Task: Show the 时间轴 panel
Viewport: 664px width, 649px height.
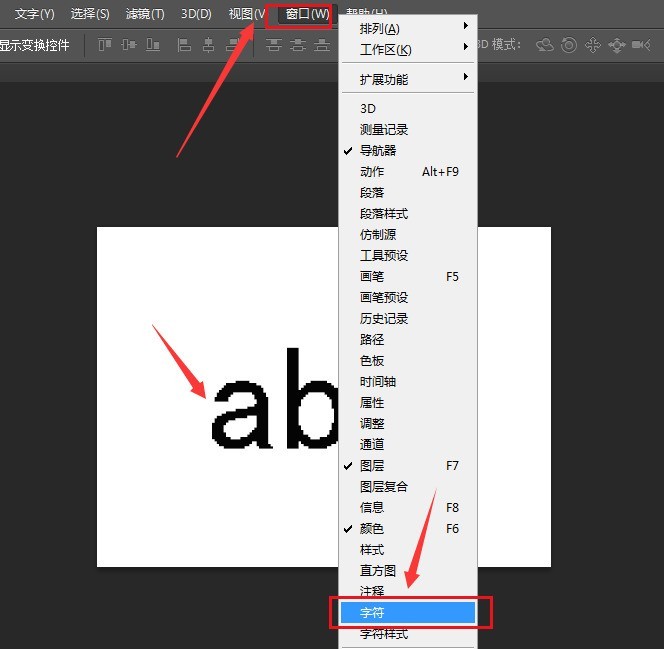Action: 408,381
